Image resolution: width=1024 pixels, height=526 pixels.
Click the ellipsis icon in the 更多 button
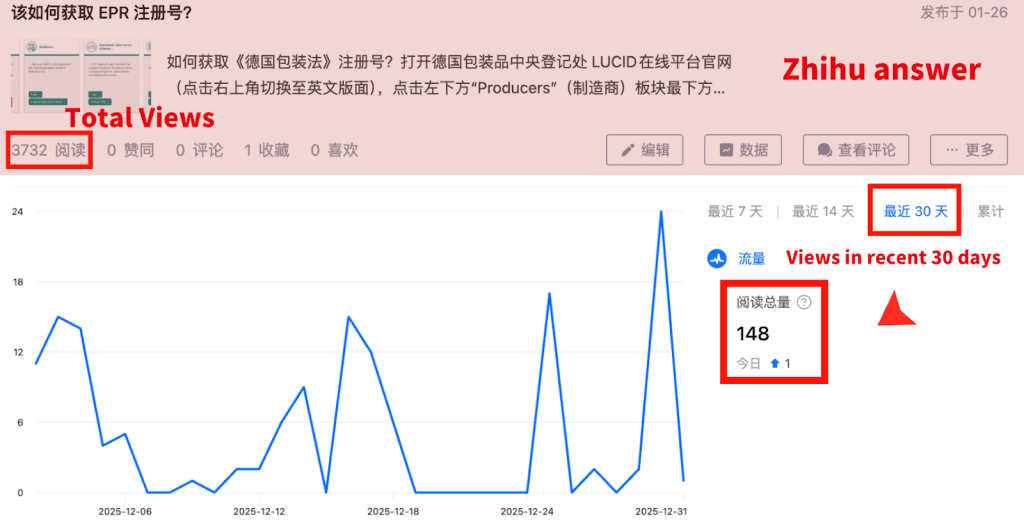pyautogui.click(x=948, y=150)
